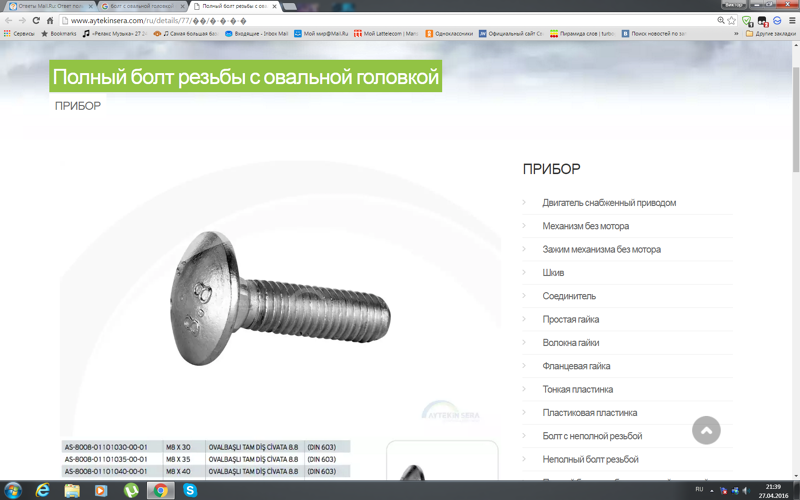Select the Полный болт резьбы tab
This screenshot has width=800, height=500.
click(x=233, y=6)
